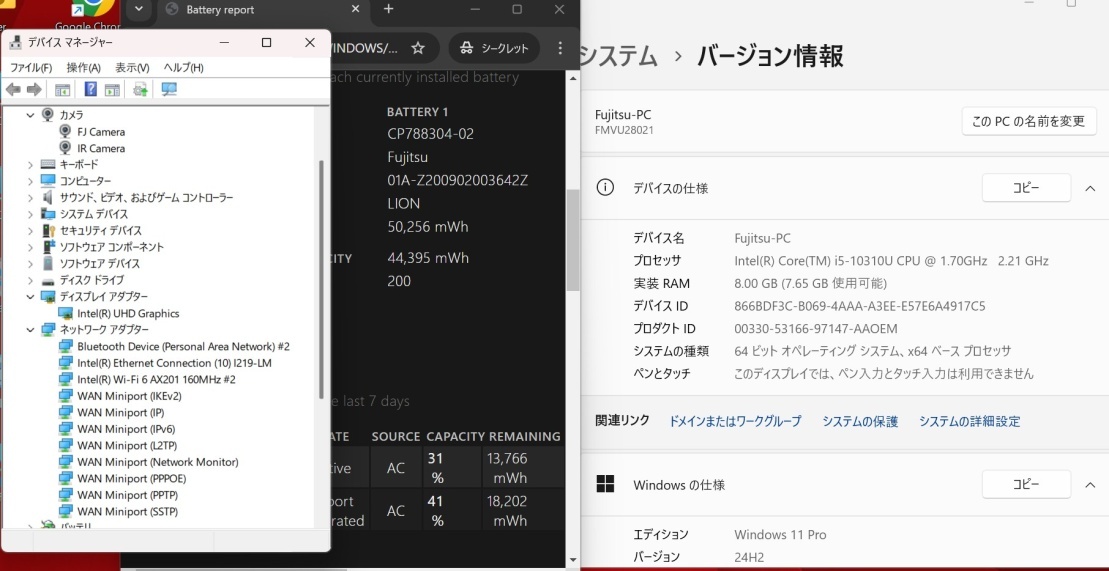Select the IR Camera device
This screenshot has width=1109, height=571.
coord(101,148)
